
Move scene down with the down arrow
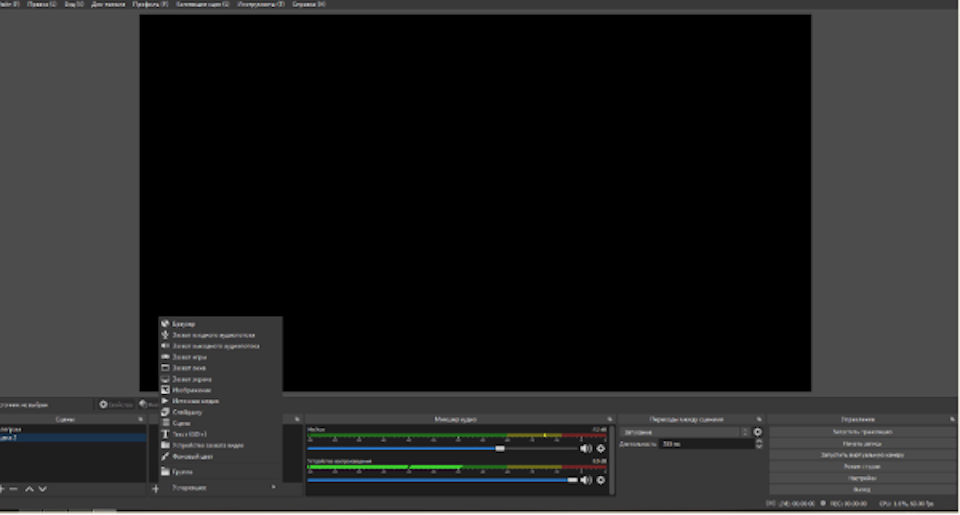point(42,488)
